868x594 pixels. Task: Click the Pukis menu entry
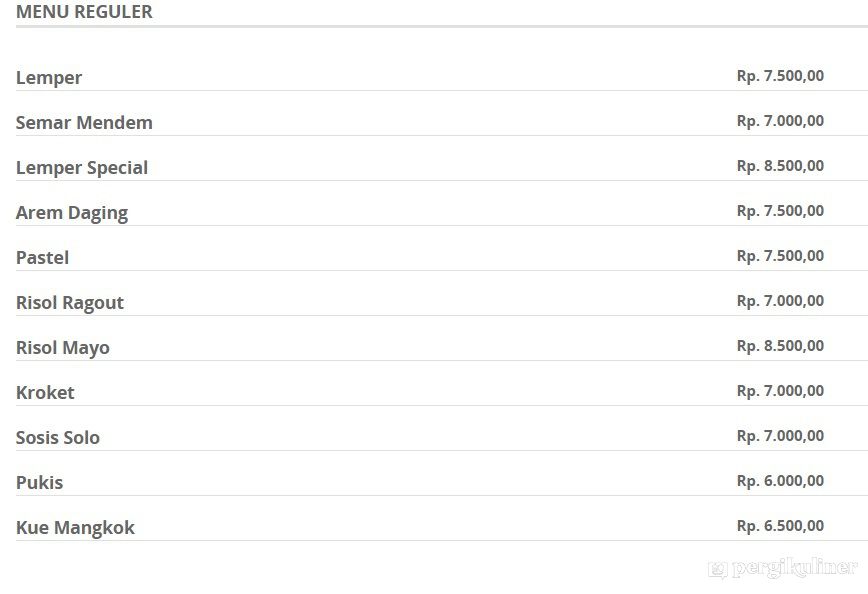coord(39,483)
